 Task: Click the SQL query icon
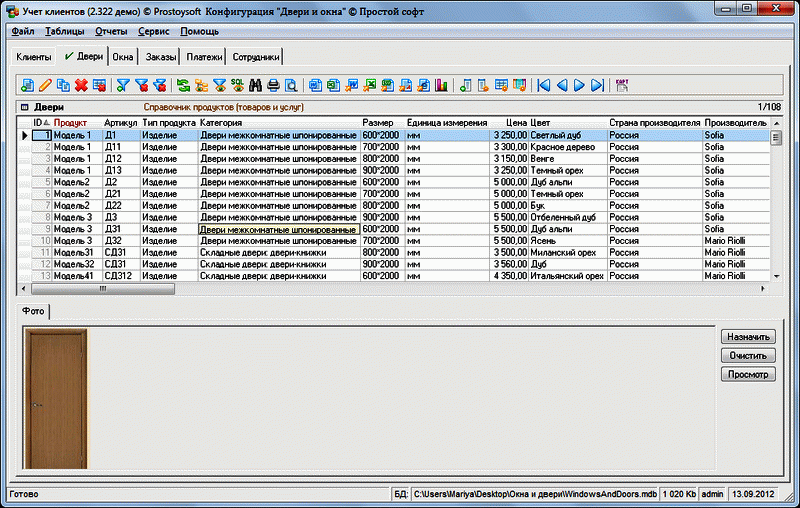pos(237,85)
